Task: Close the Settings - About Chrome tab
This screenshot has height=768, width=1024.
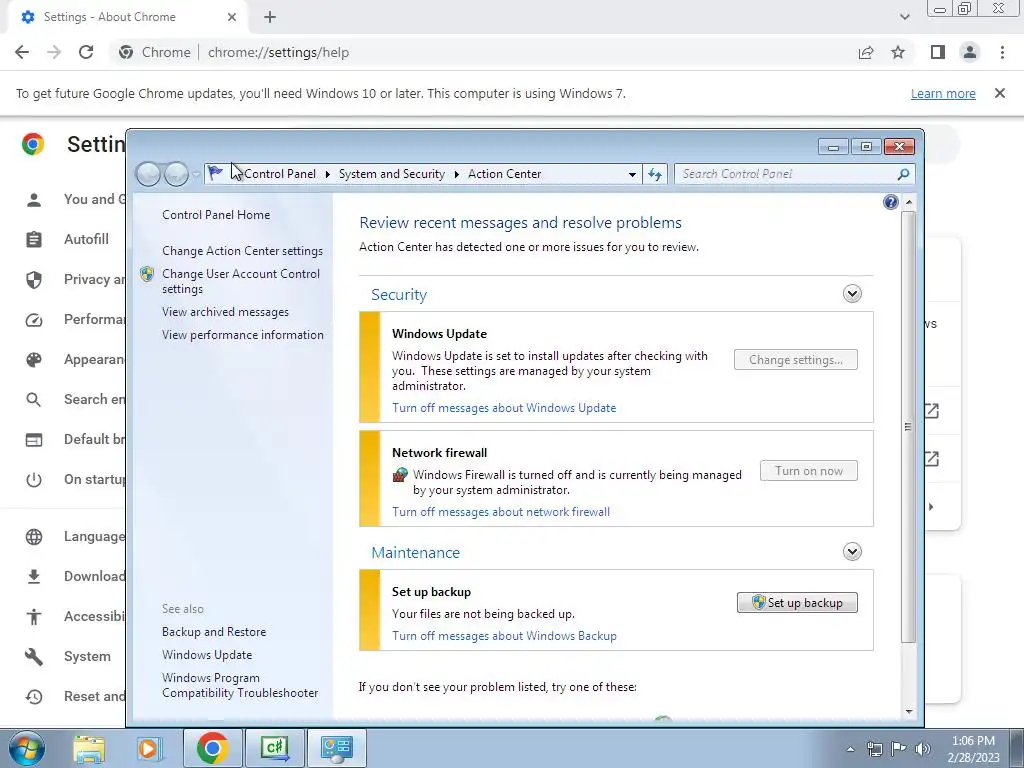Action: coord(232,17)
